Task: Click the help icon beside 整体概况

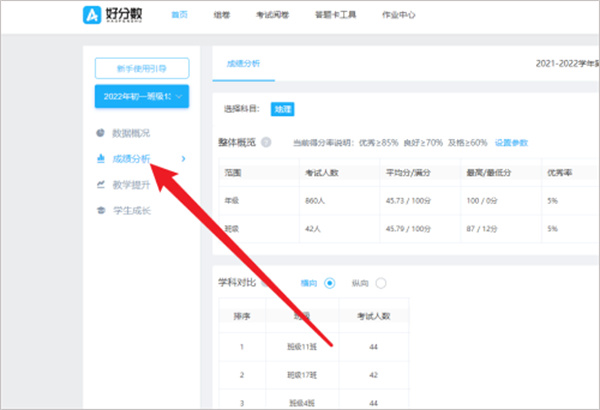Action: click(266, 142)
